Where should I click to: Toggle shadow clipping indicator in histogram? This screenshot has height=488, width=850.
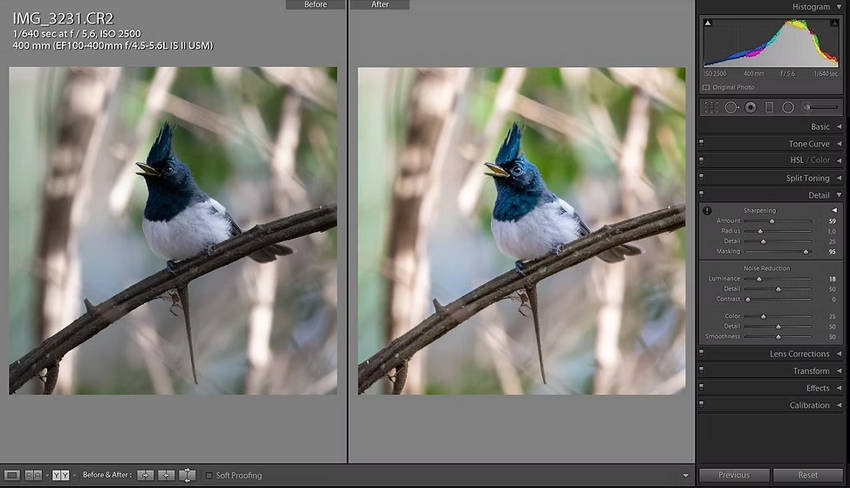[707, 23]
